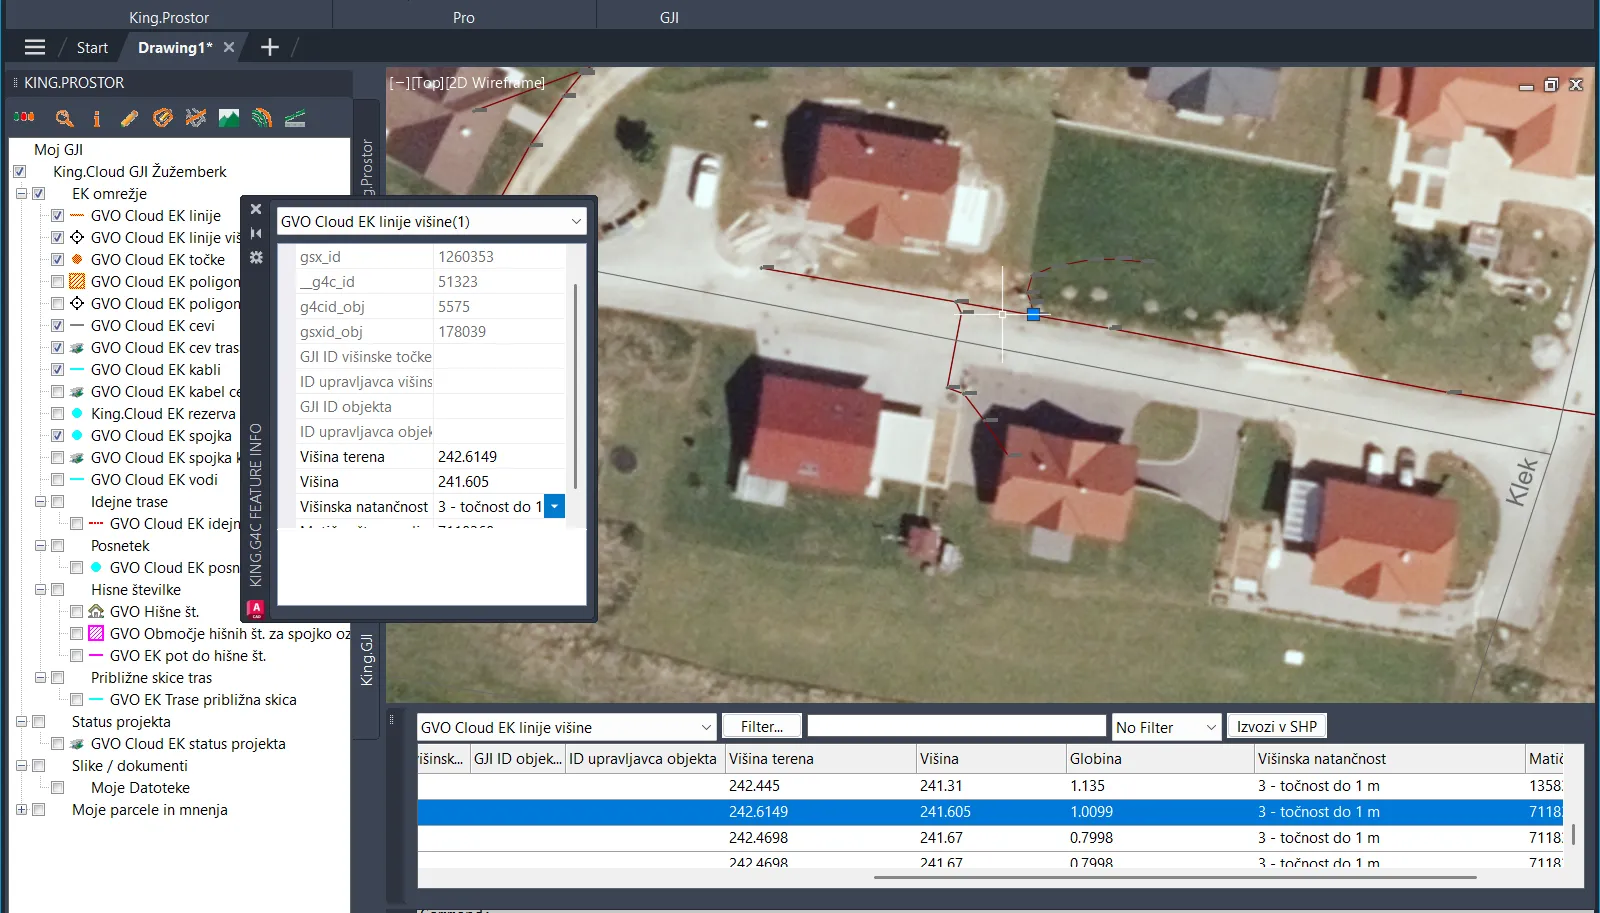Screen dimensions: 1600x913
Task: Uncheck the GVO Cloud EK kabli layer
Action: click(x=58, y=370)
